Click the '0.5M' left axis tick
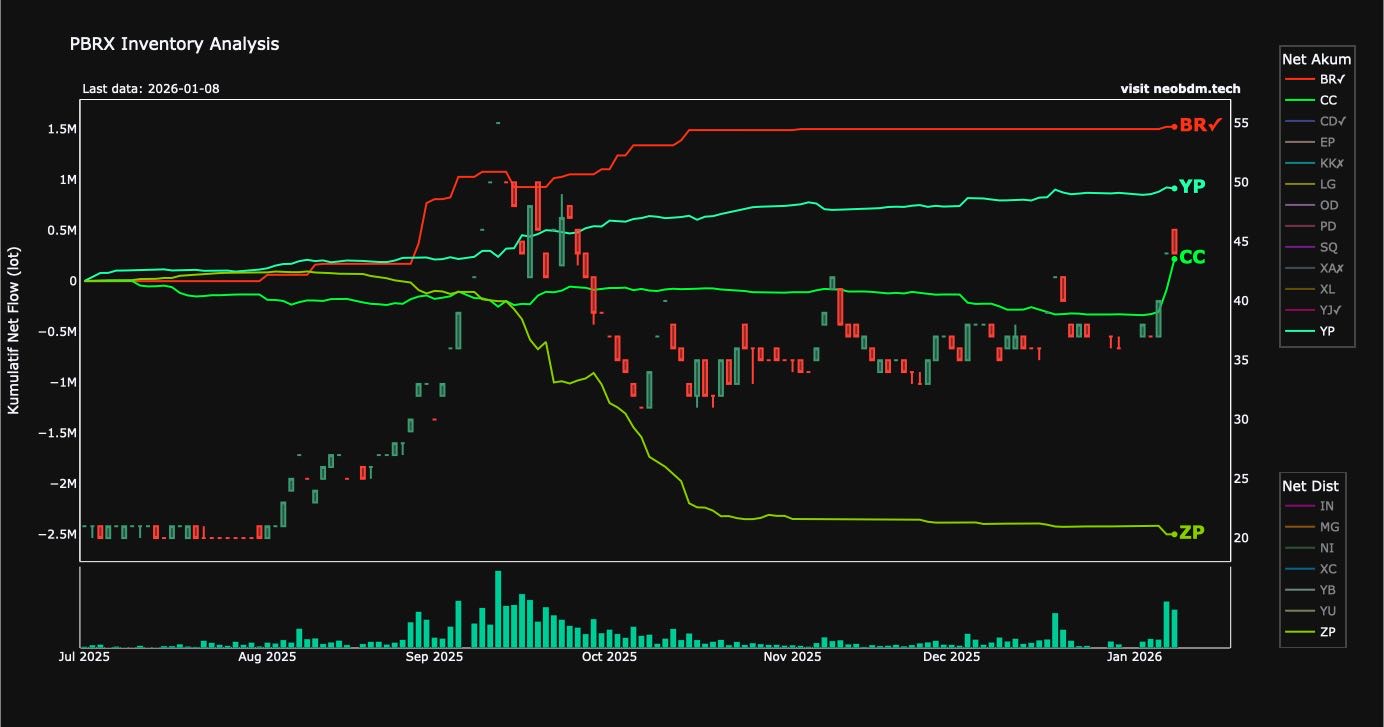1384x727 pixels. [60, 230]
